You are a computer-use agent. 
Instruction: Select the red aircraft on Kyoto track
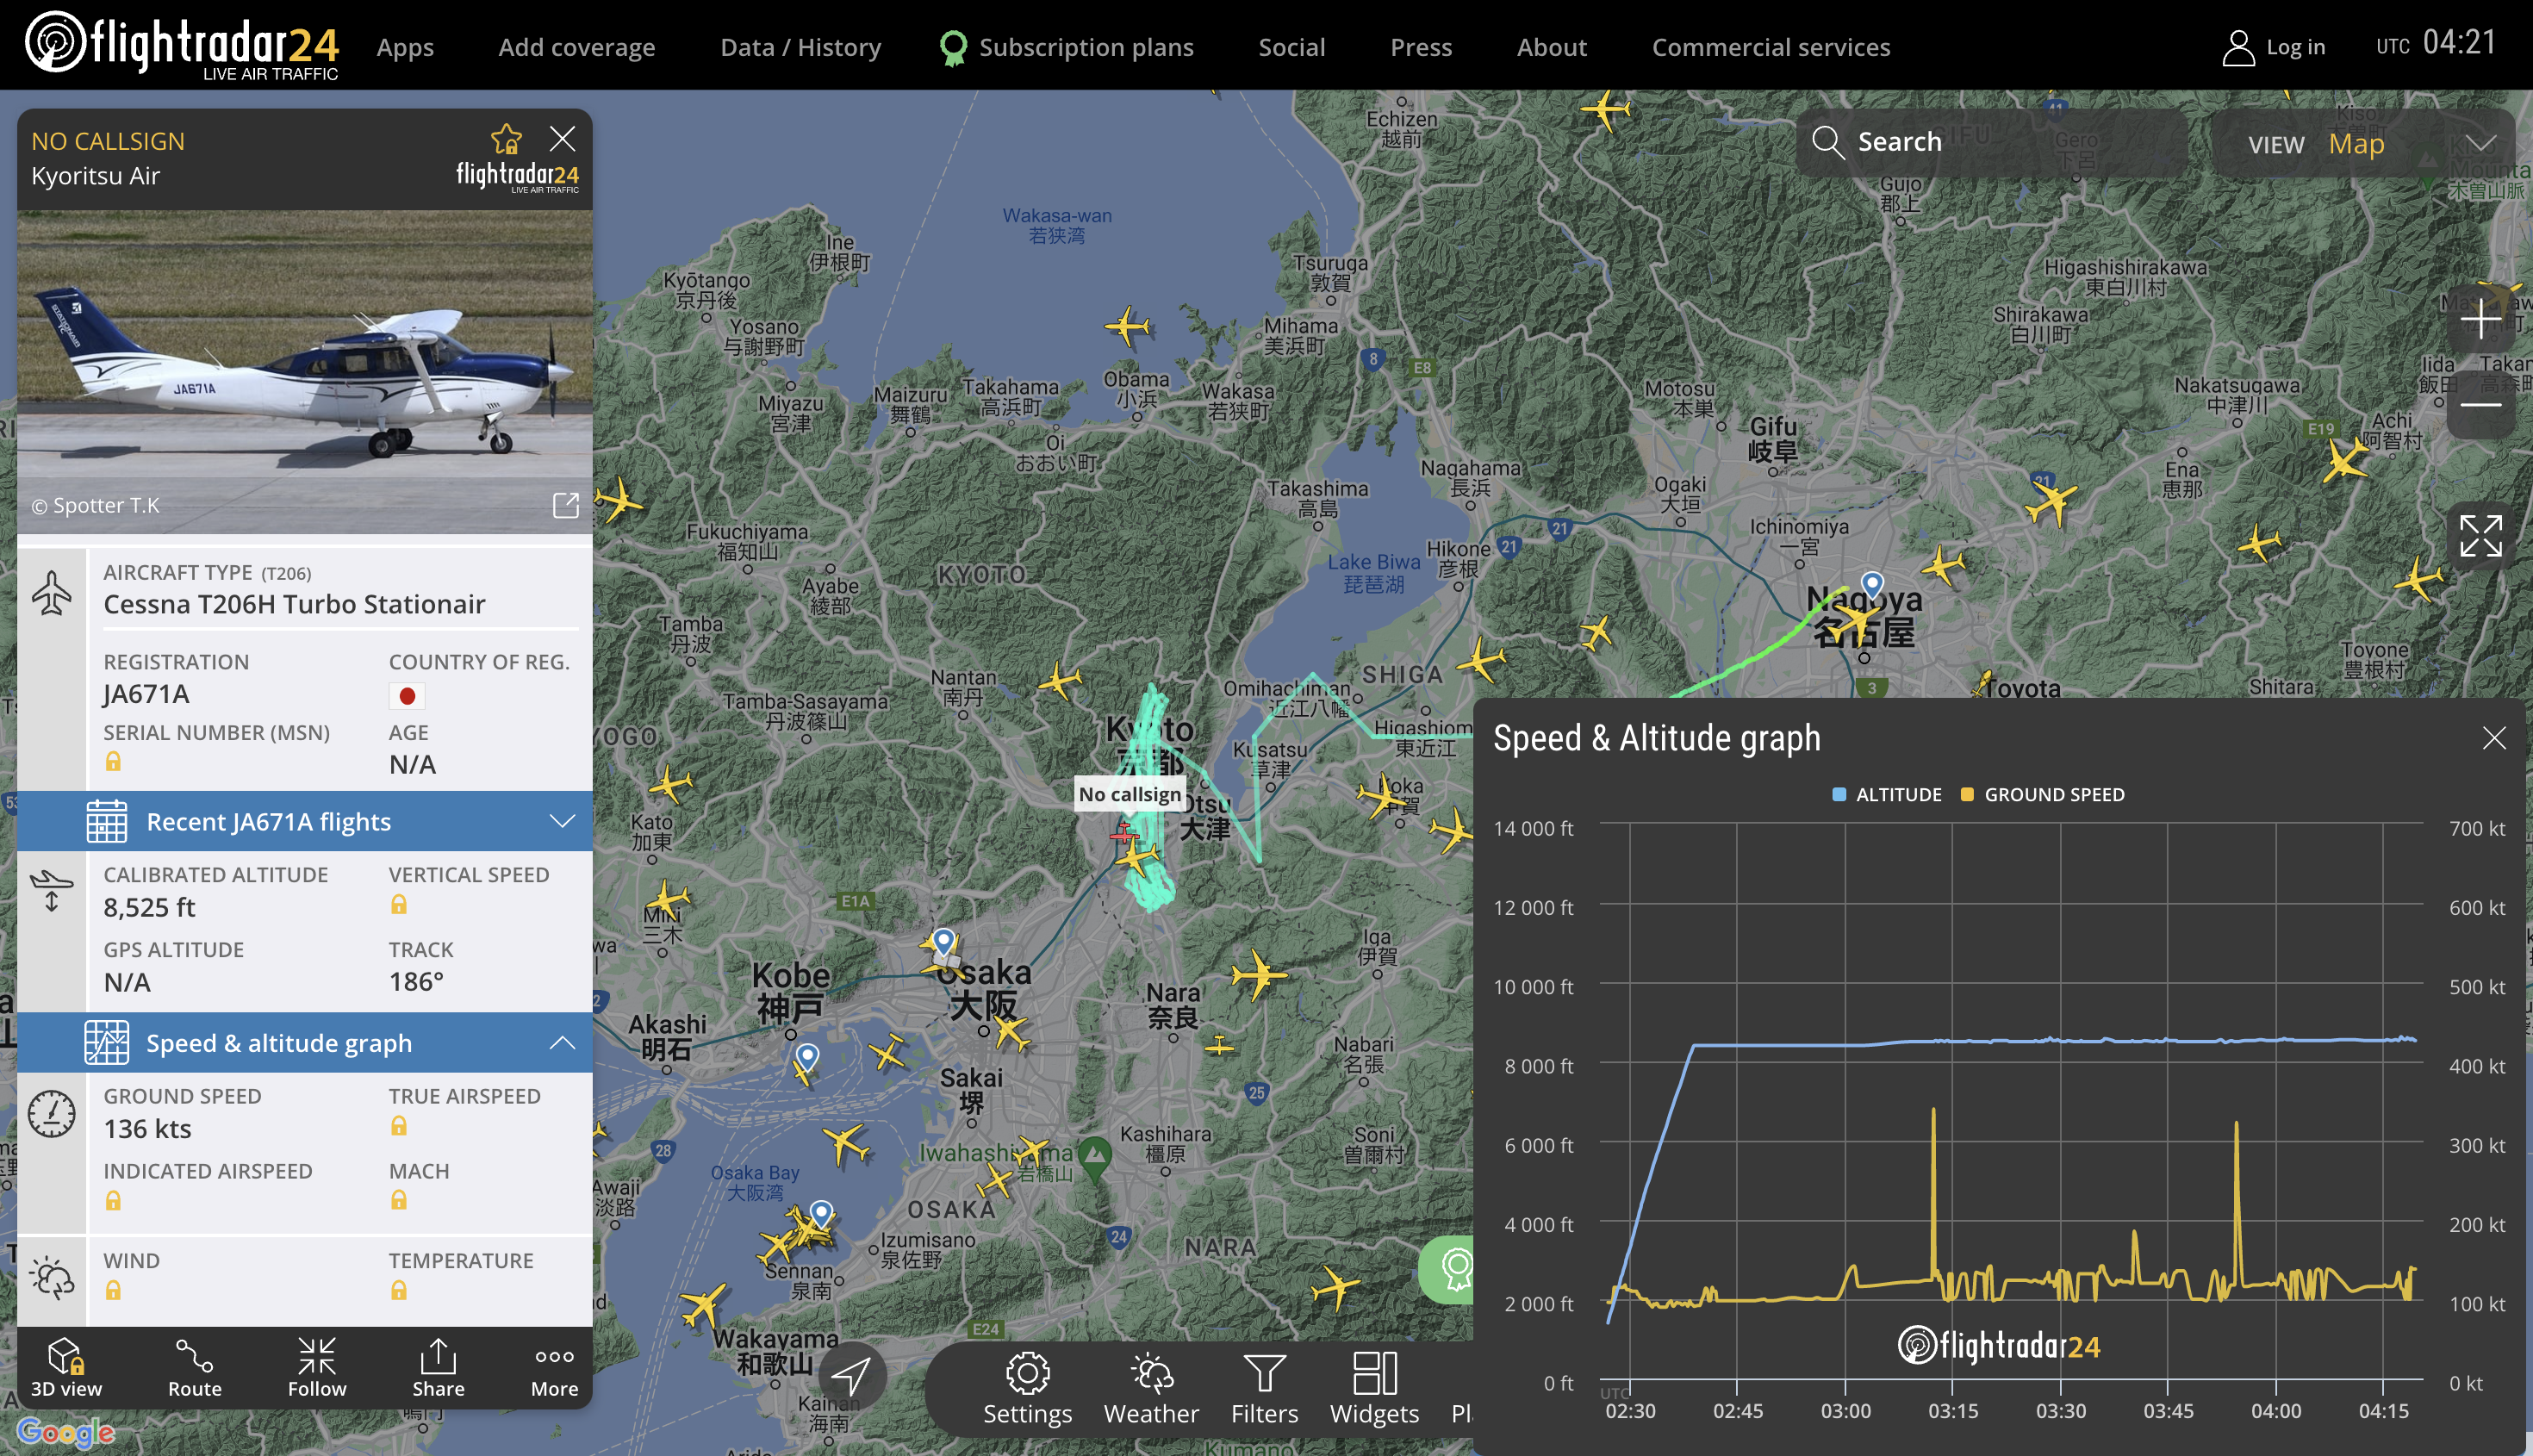[x=1123, y=831]
